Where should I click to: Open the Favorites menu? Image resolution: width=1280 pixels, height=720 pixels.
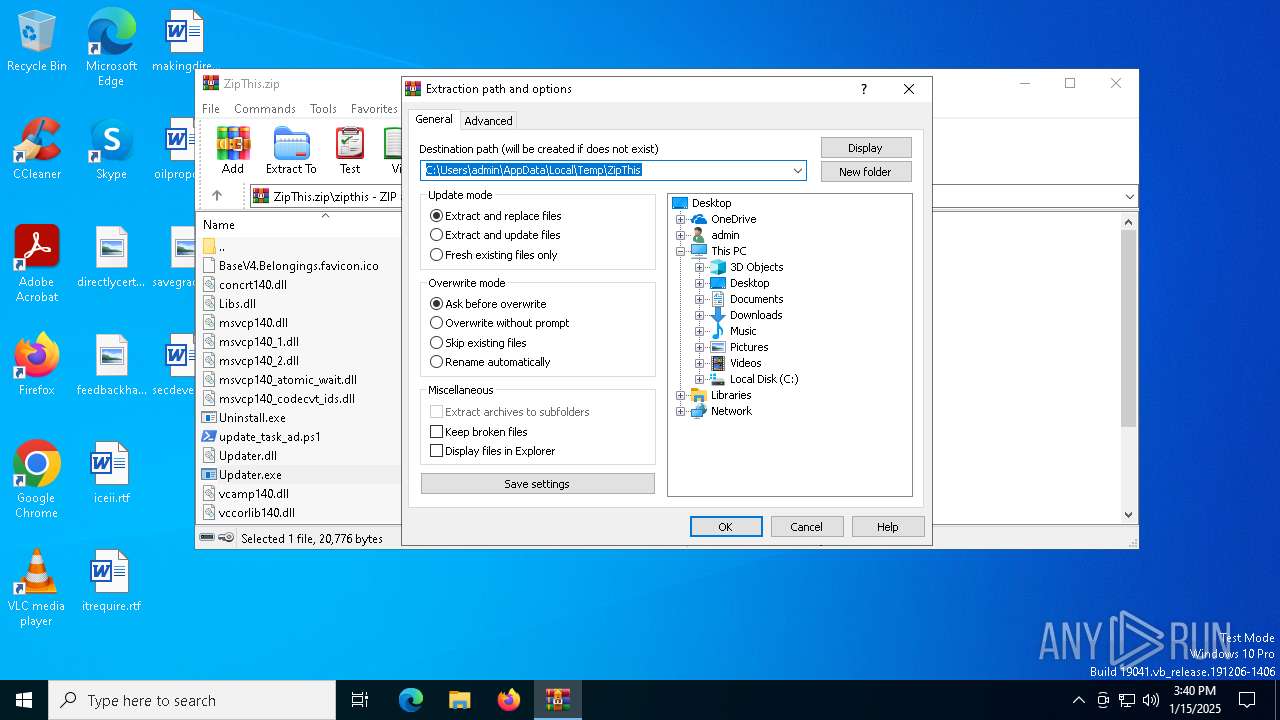click(374, 109)
